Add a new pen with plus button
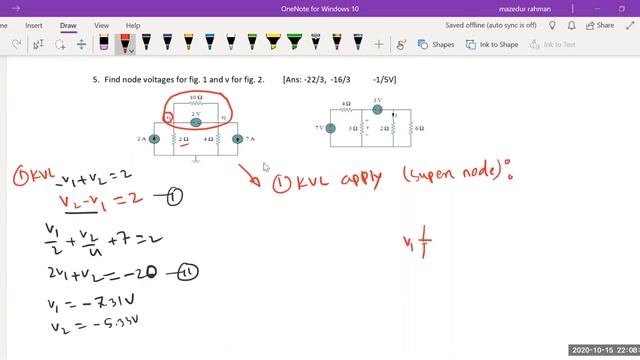 click(379, 44)
